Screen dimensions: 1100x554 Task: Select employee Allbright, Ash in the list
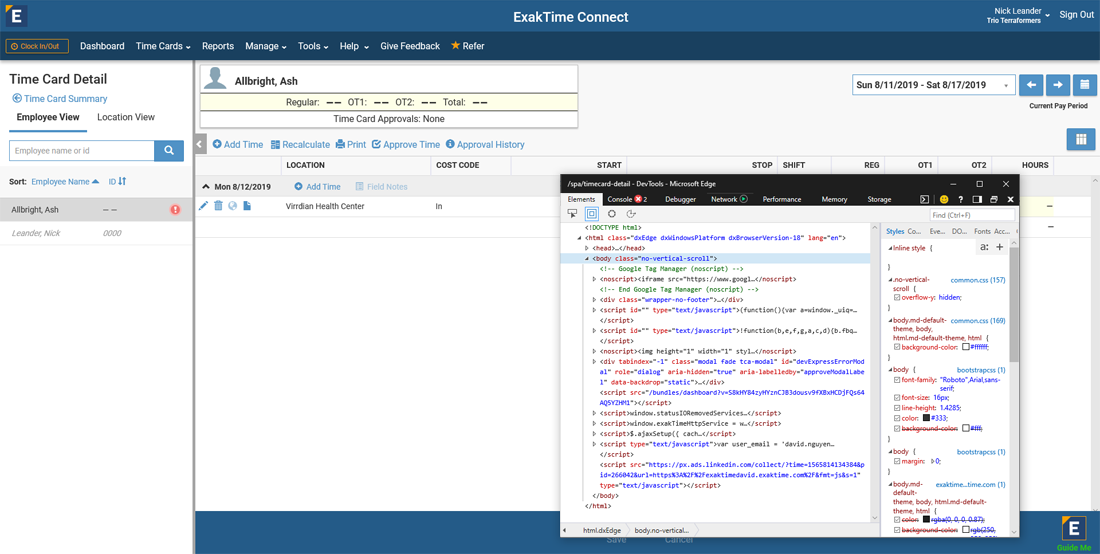pos(96,210)
